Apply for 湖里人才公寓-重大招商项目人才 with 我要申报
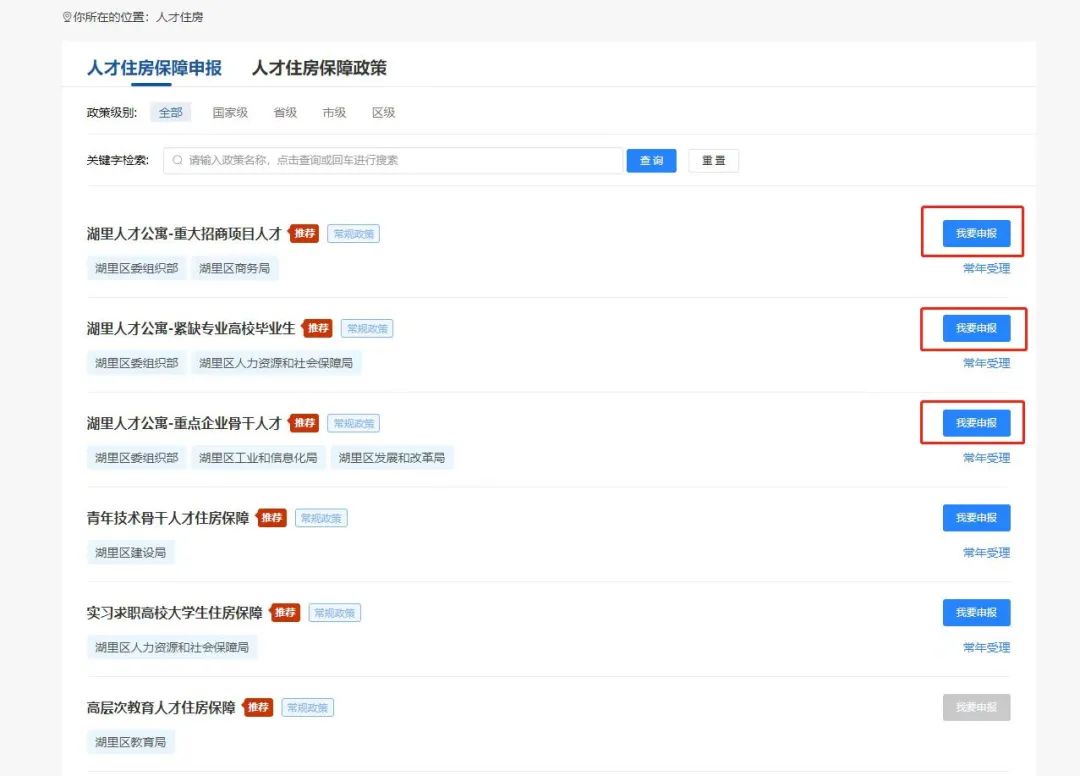Image resolution: width=1080 pixels, height=776 pixels. pyautogui.click(x=976, y=233)
